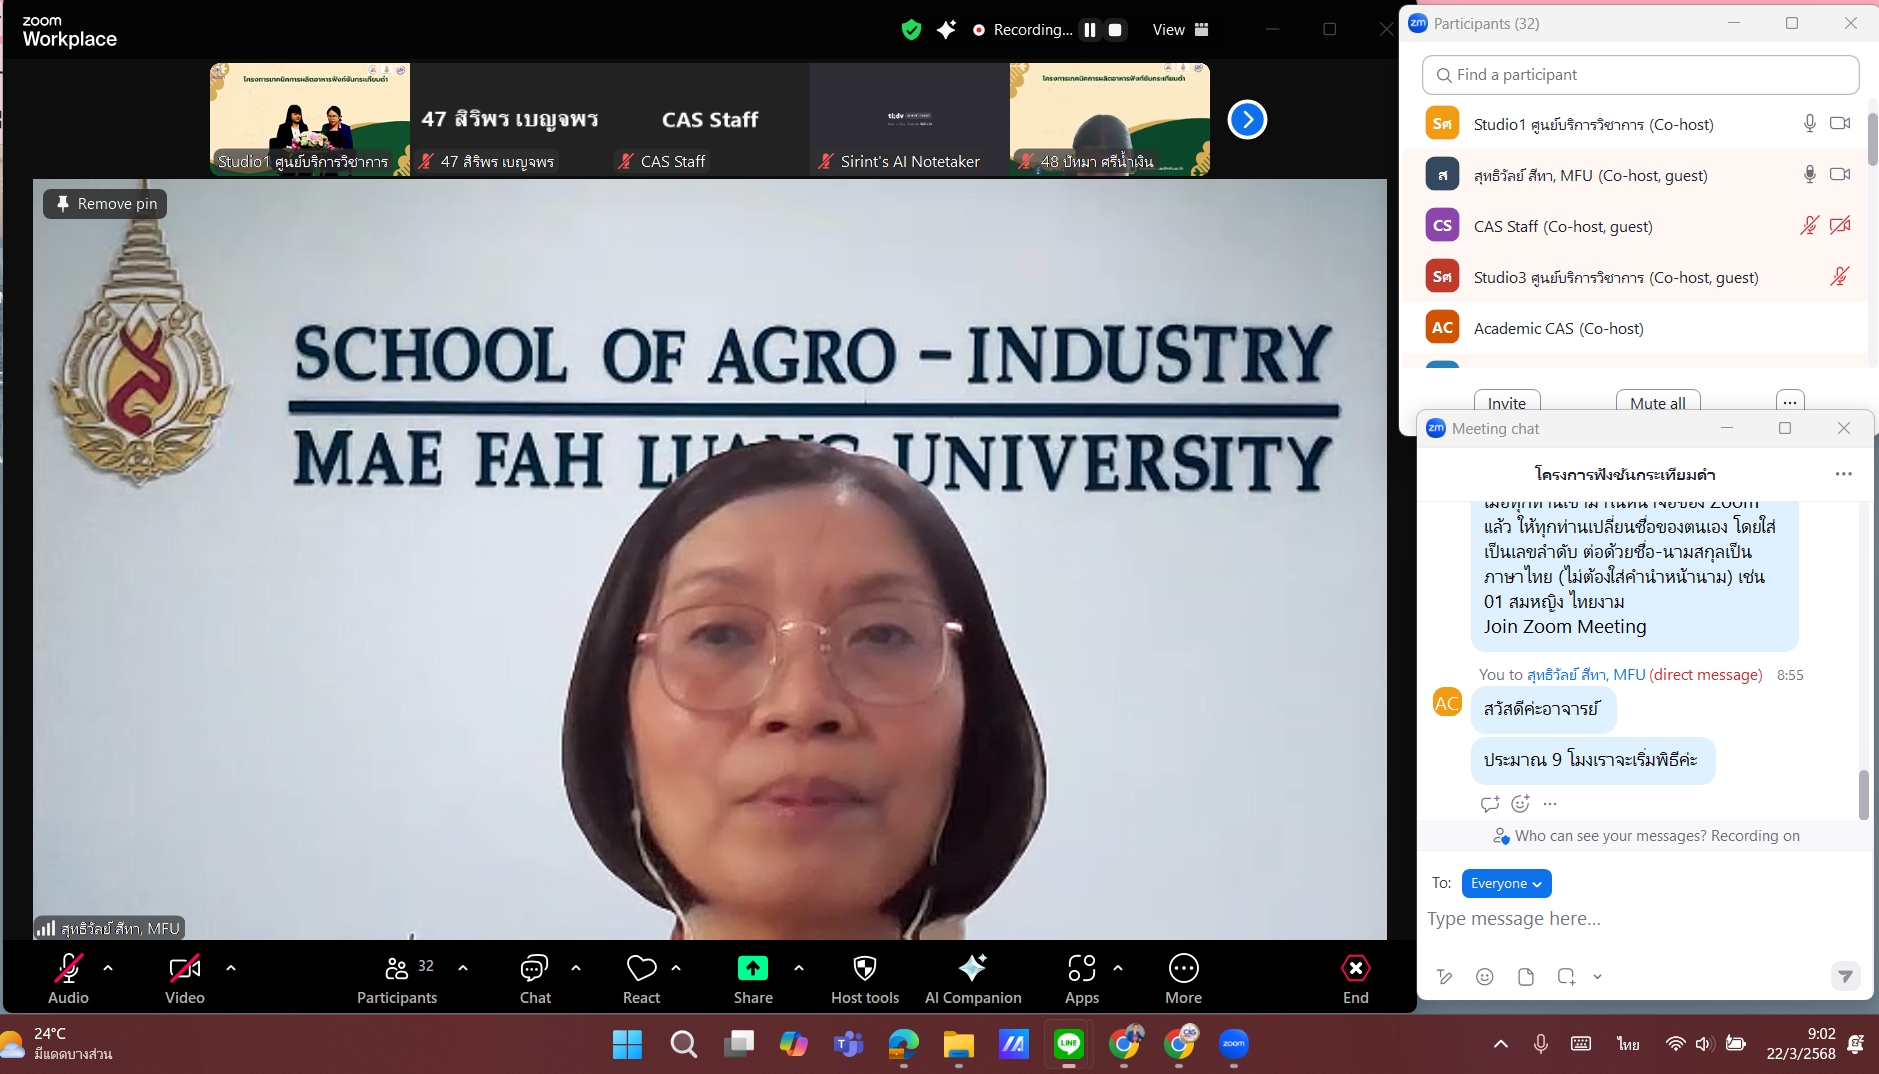Open the Join Zoom Meeting message
This screenshot has height=1074, width=1879.
[x=1565, y=627]
